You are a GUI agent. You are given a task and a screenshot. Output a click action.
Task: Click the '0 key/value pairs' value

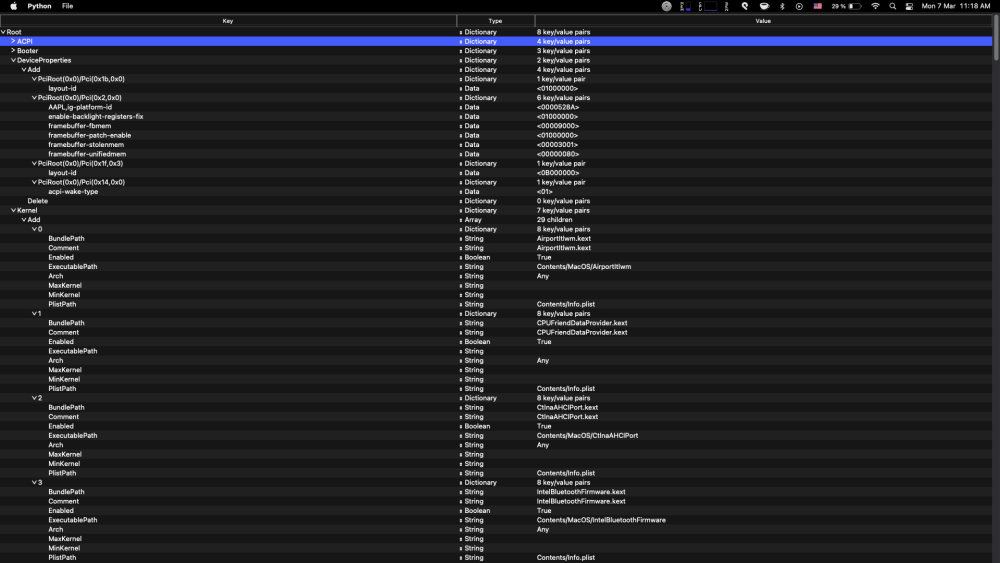[563, 201]
